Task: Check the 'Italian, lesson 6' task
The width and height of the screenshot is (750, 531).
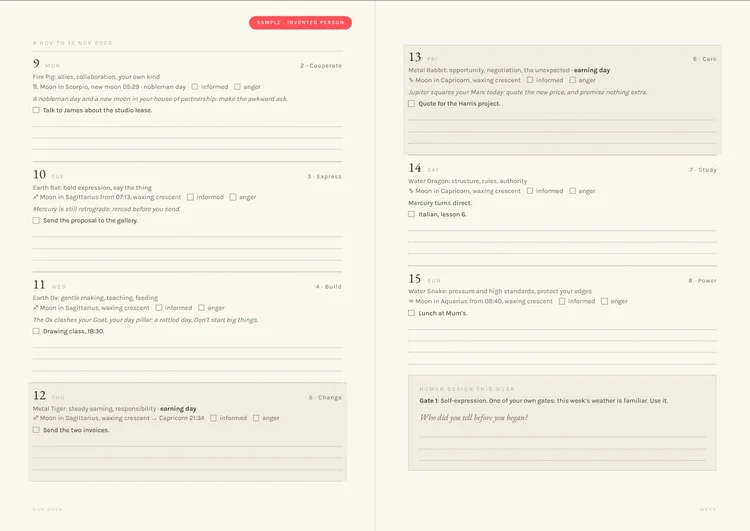Action: point(411,214)
